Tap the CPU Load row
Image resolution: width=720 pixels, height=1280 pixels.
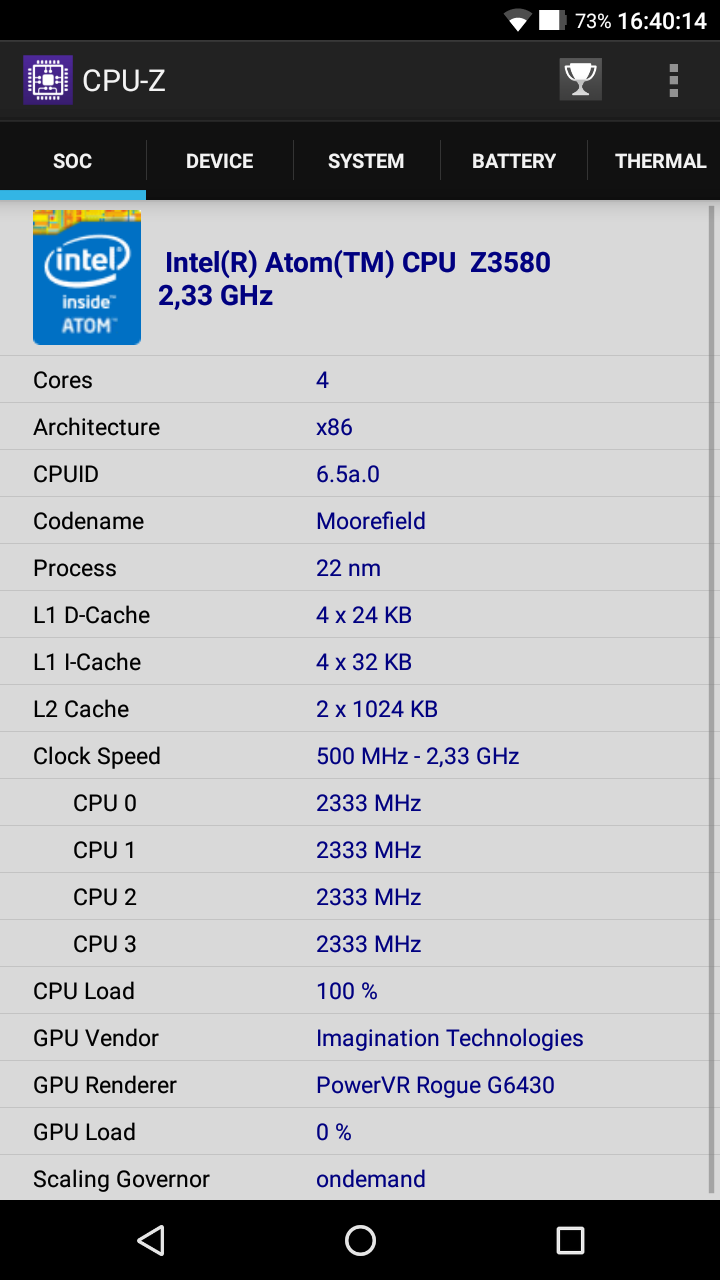click(354, 991)
